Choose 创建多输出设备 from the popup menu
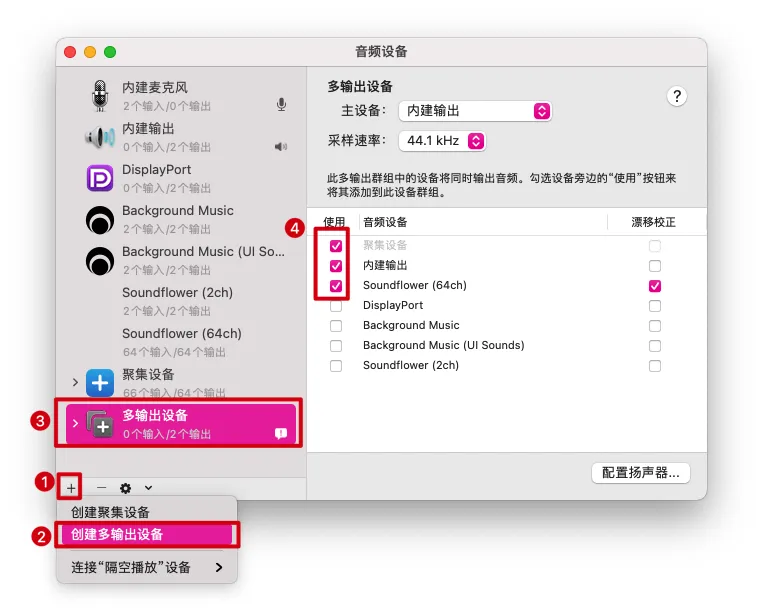The width and height of the screenshot is (763, 610). 147,535
